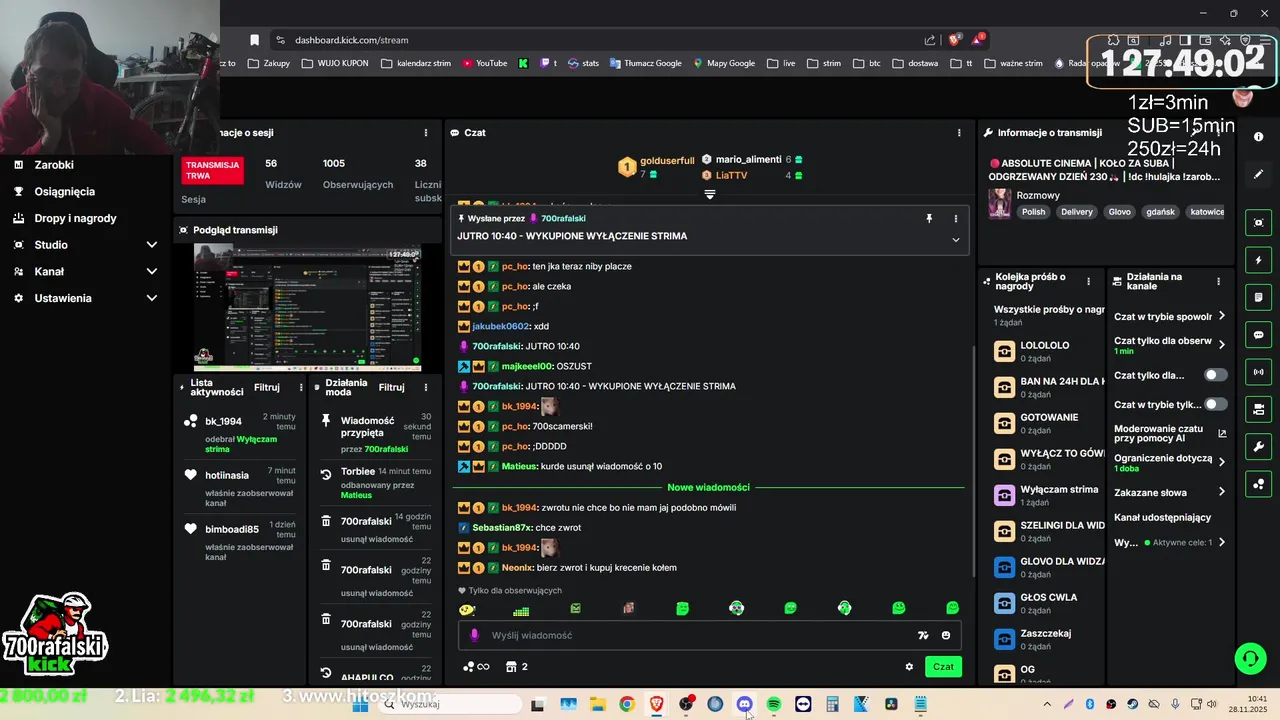Open Informacje o sesji three-dot menu

click(x=425, y=132)
